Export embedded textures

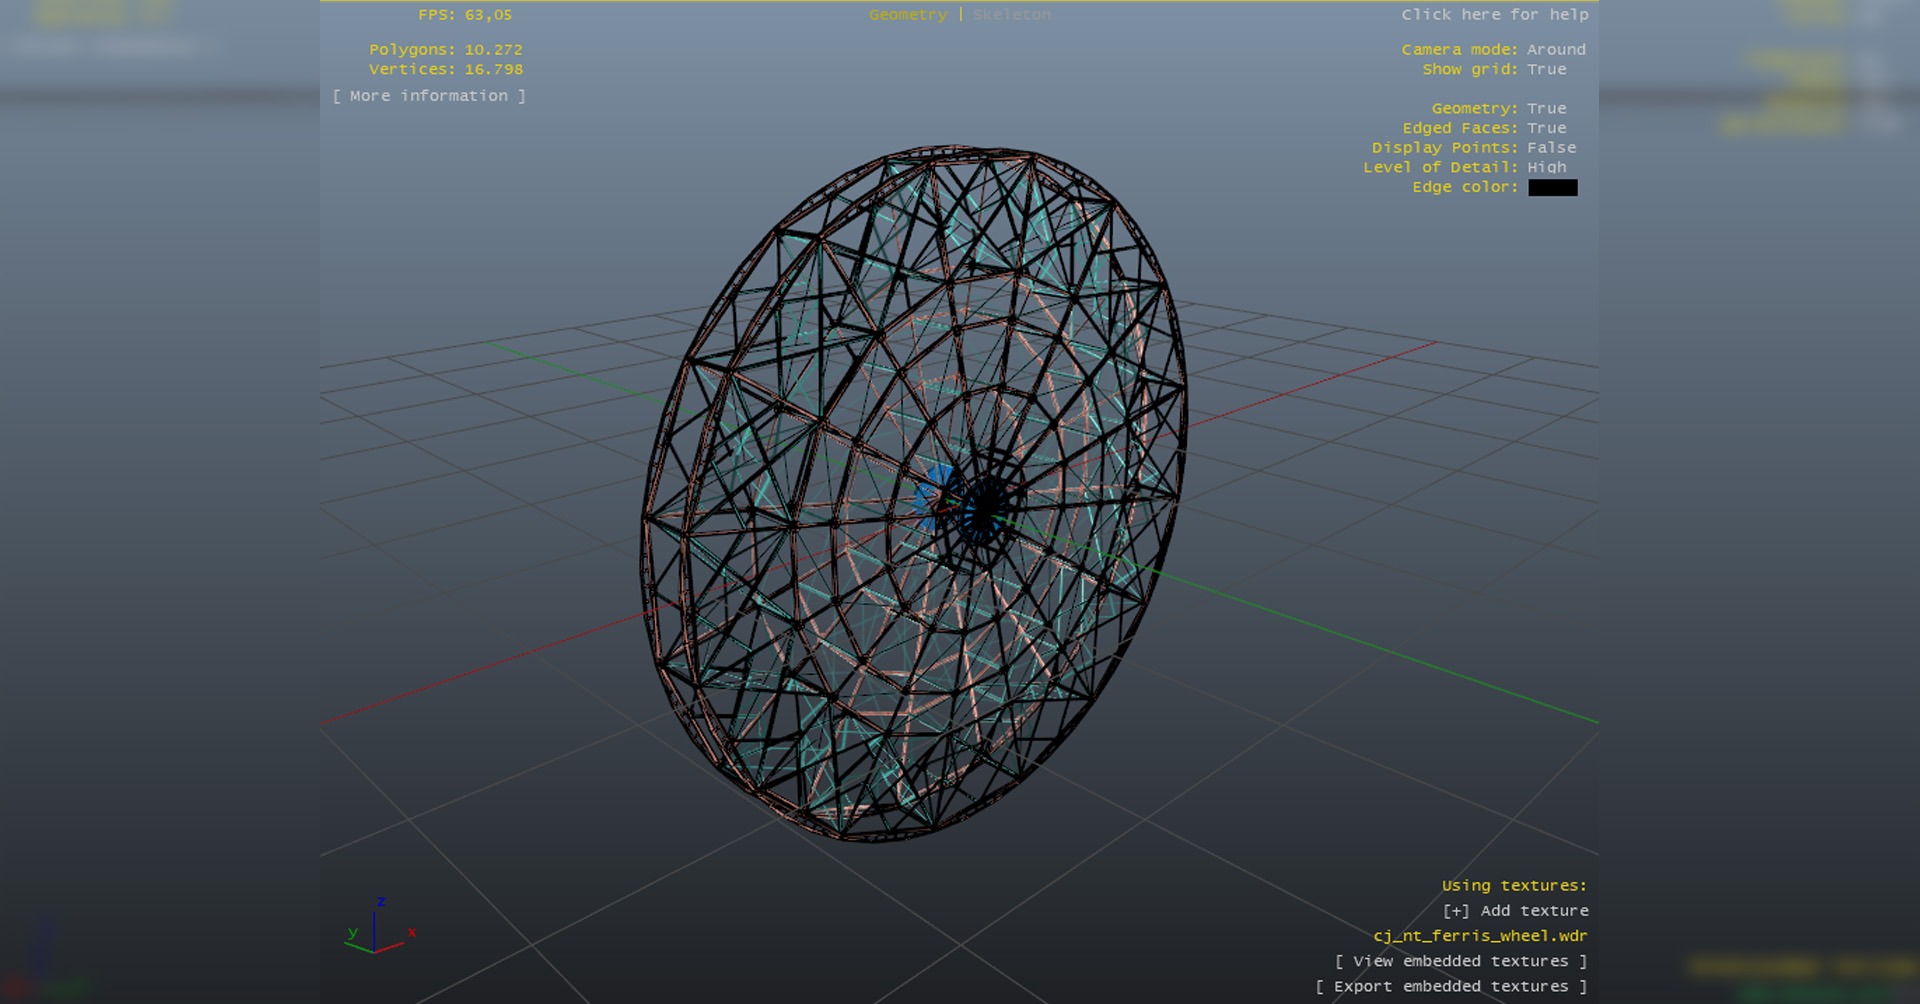pos(1450,986)
